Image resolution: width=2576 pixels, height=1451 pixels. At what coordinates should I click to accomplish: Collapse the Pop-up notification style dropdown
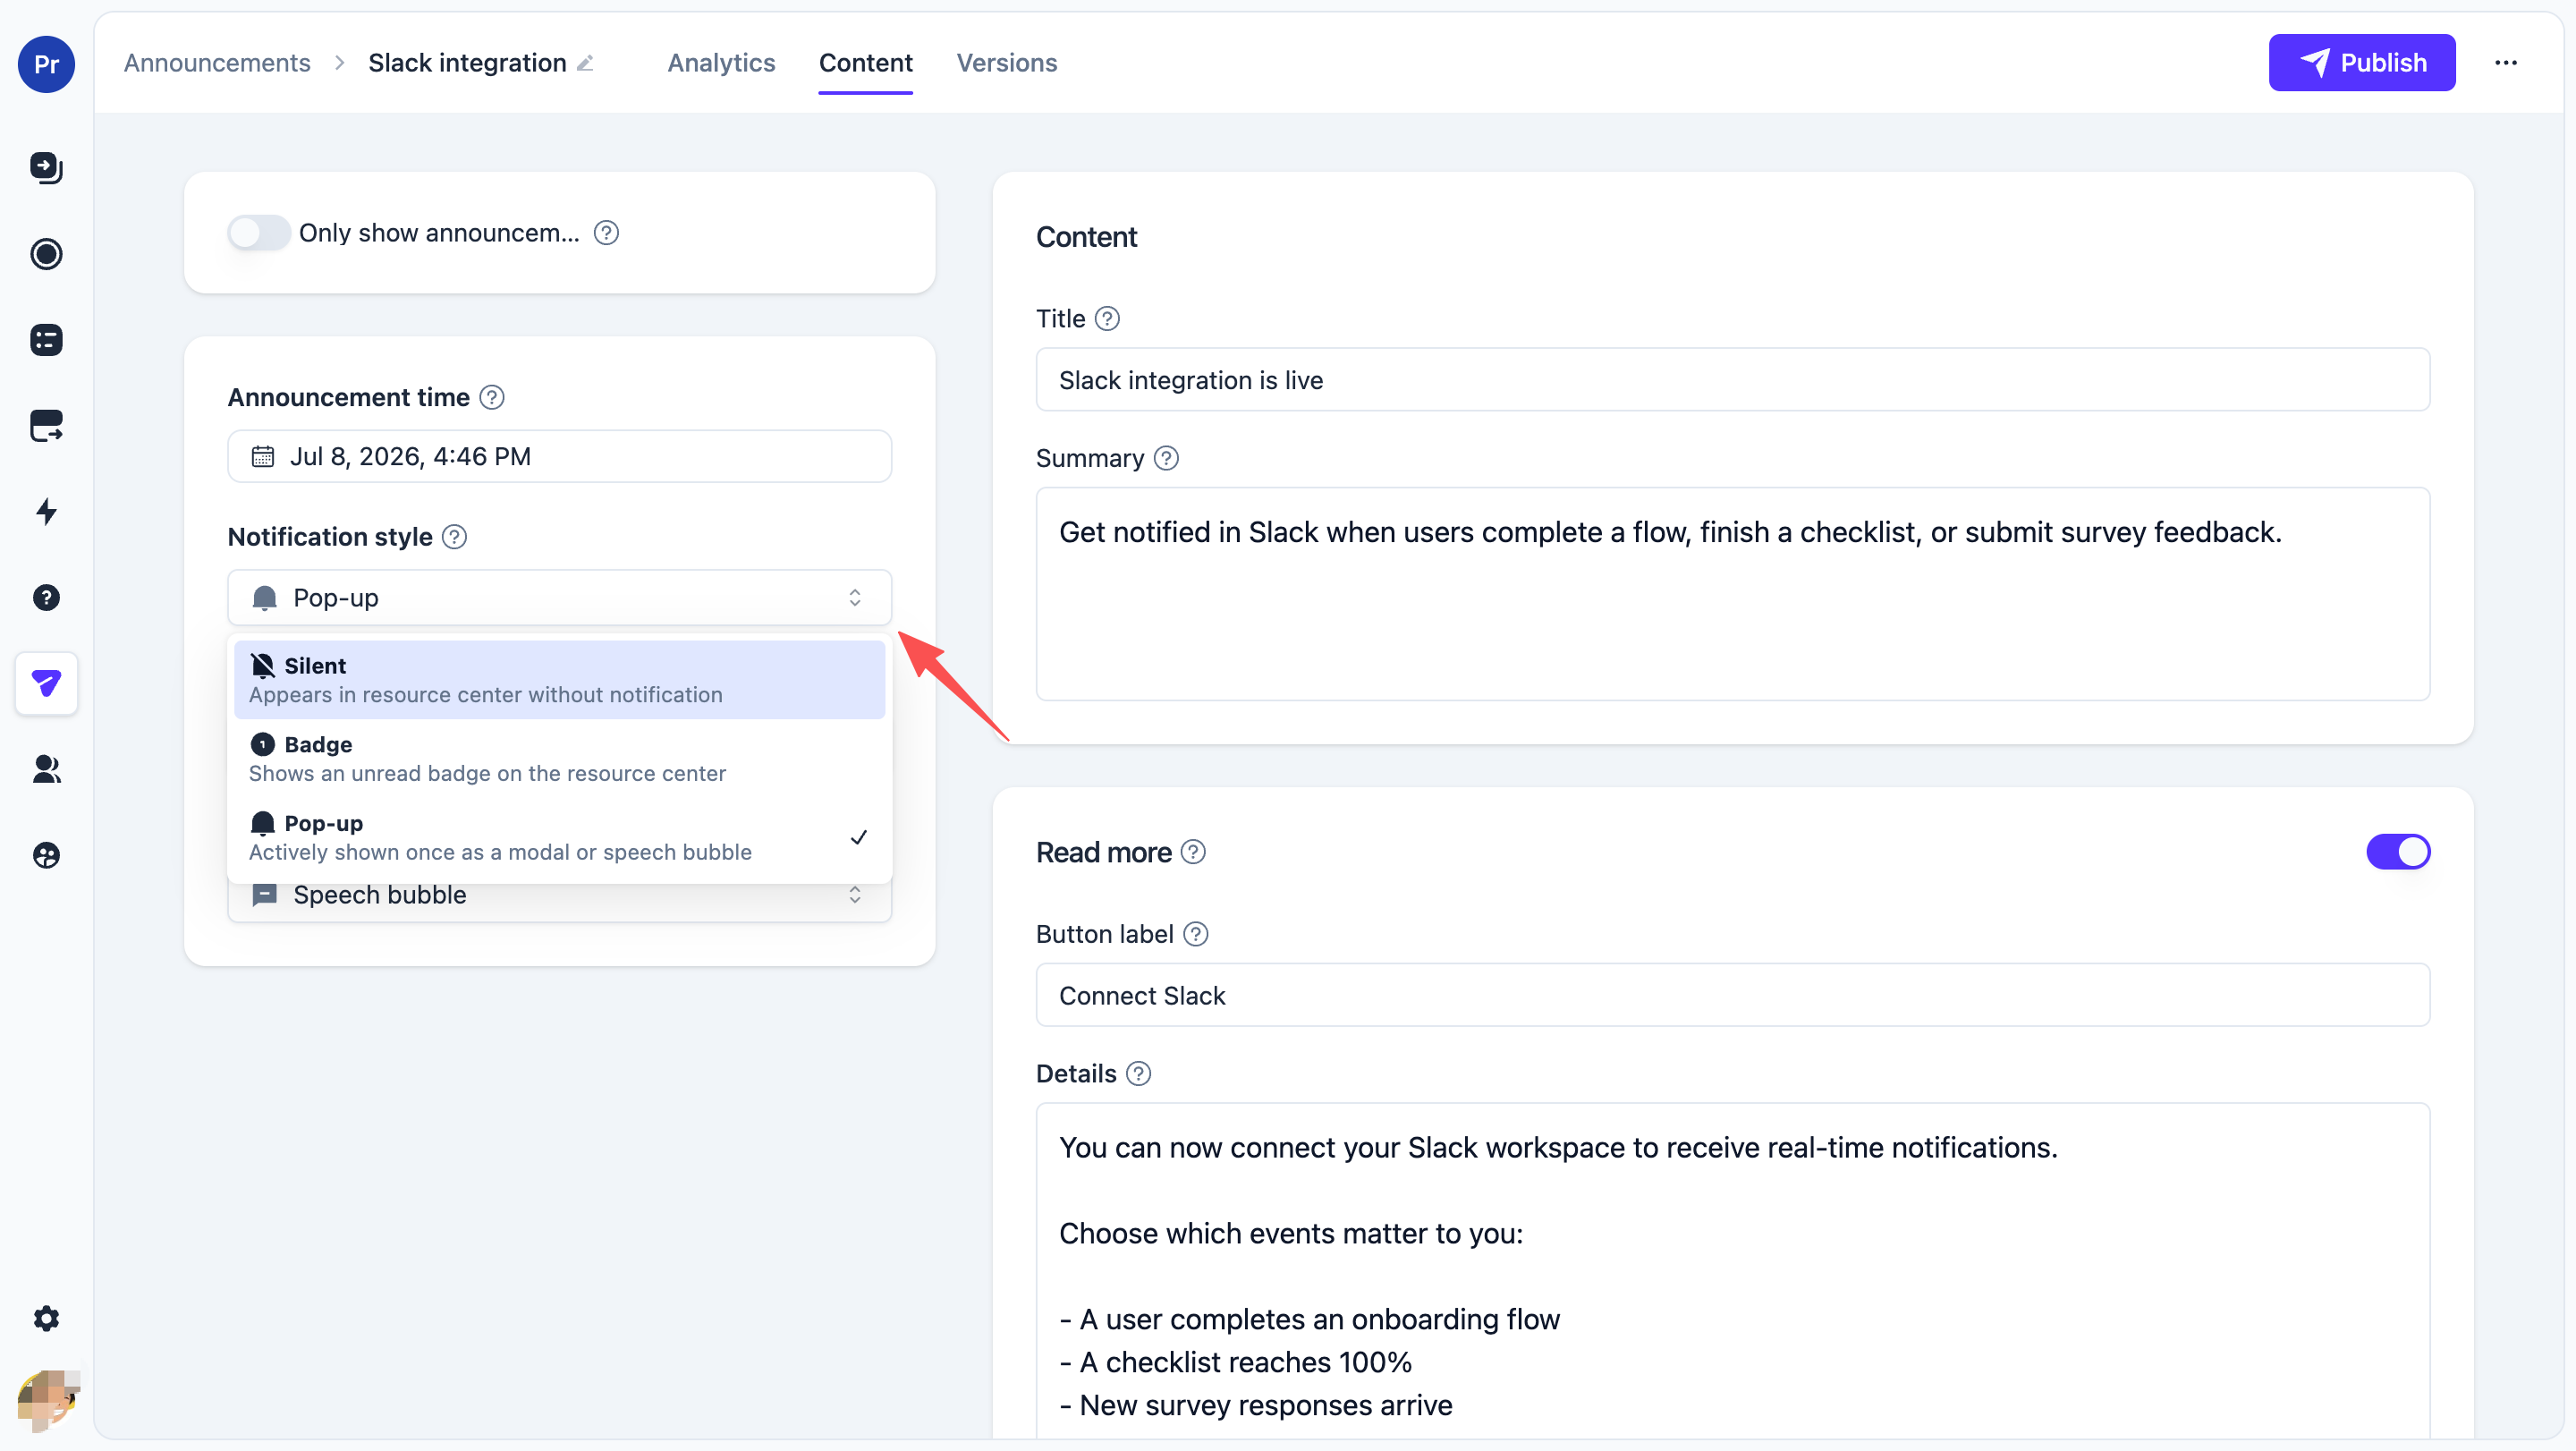pyautogui.click(x=559, y=598)
